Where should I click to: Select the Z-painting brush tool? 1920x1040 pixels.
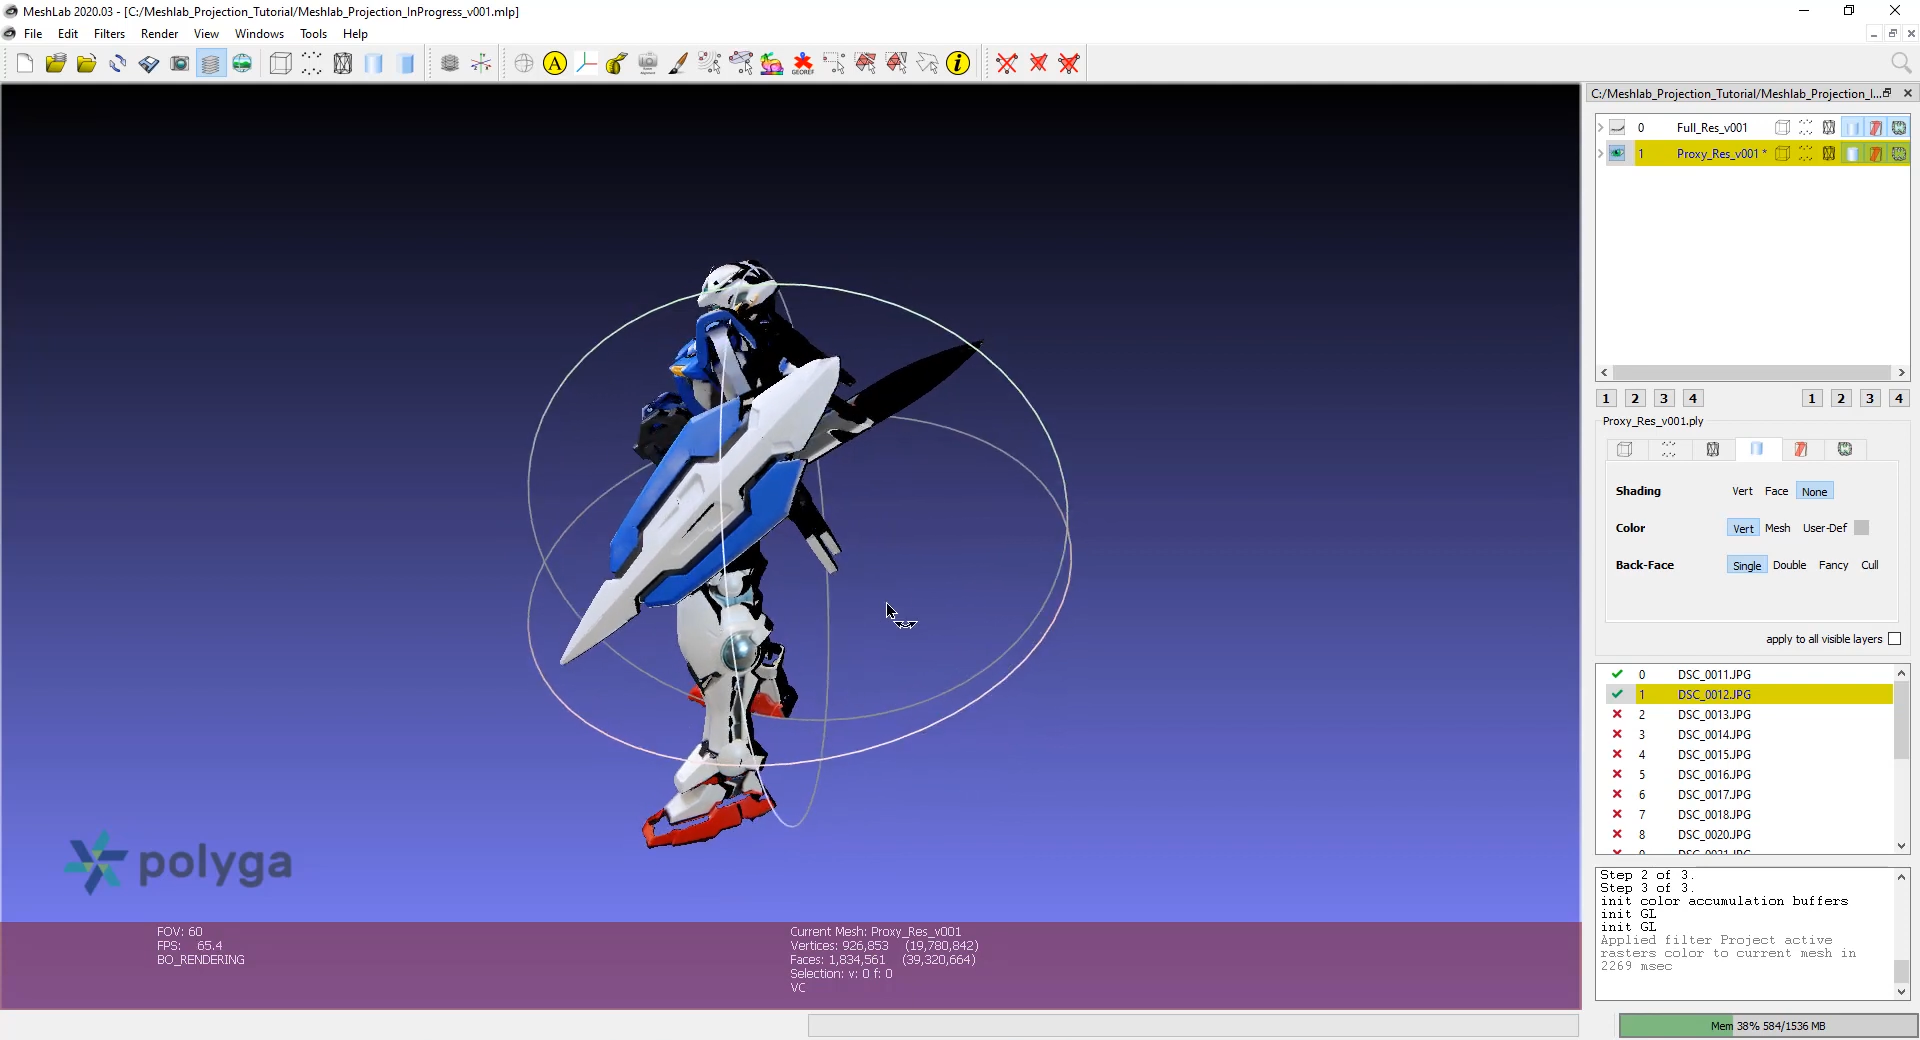point(679,64)
